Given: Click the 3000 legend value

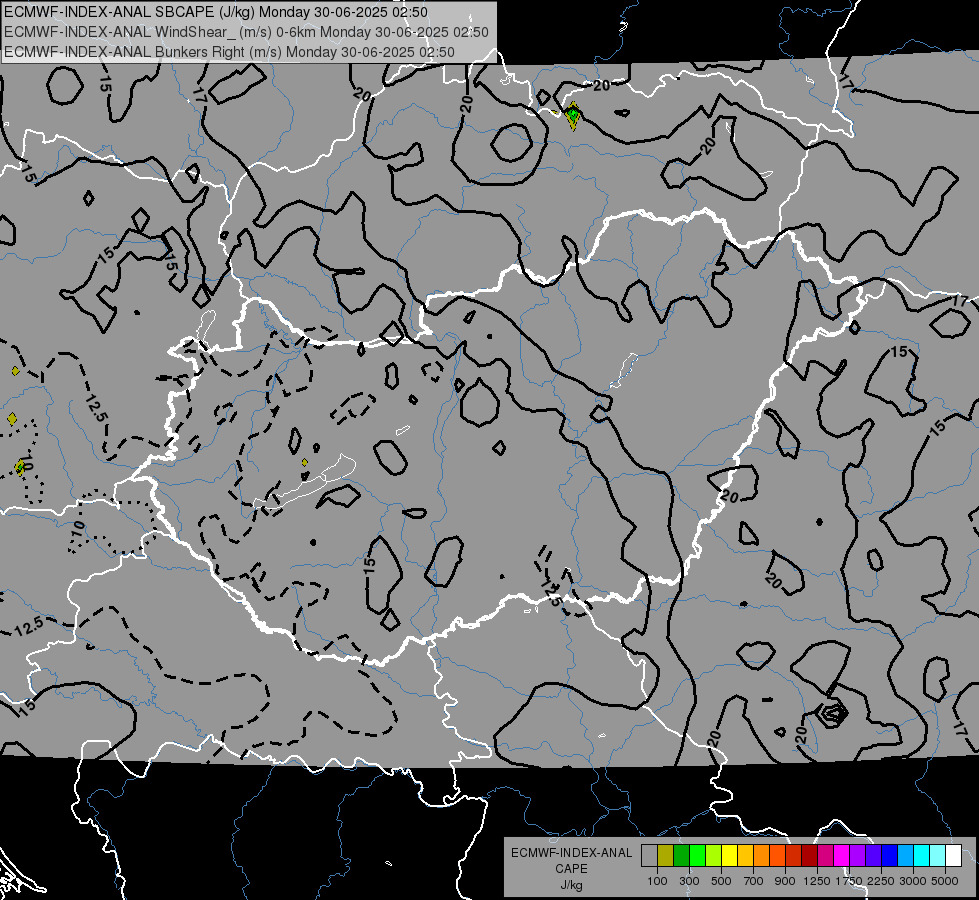Looking at the screenshot, I should pyautogui.click(x=913, y=881).
